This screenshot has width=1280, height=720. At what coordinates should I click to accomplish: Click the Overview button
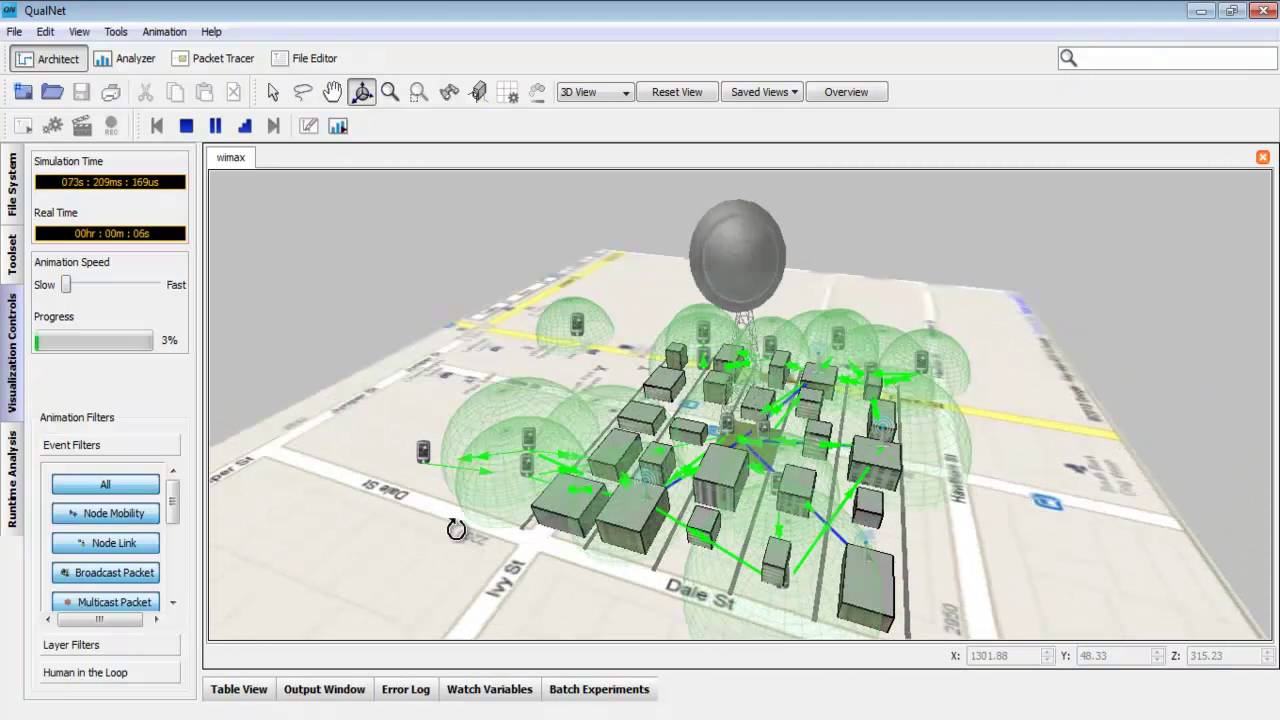coord(846,92)
